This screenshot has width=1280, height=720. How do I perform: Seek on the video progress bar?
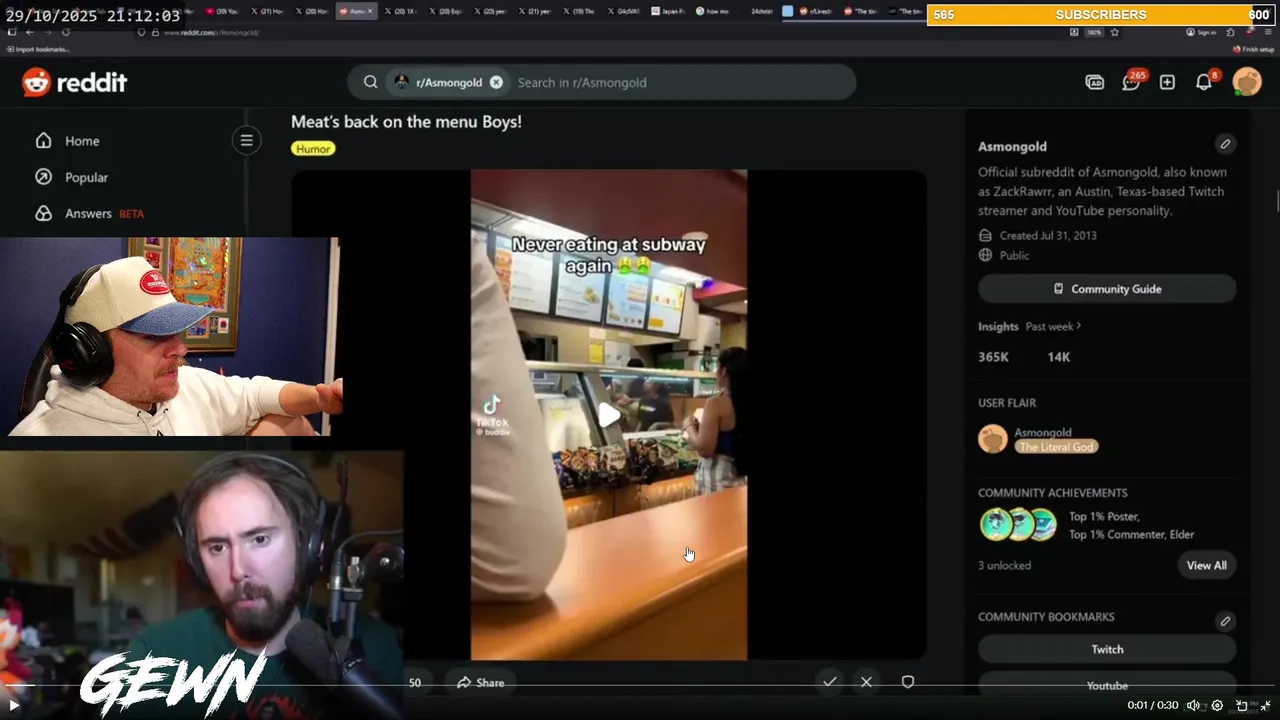tap(640, 686)
